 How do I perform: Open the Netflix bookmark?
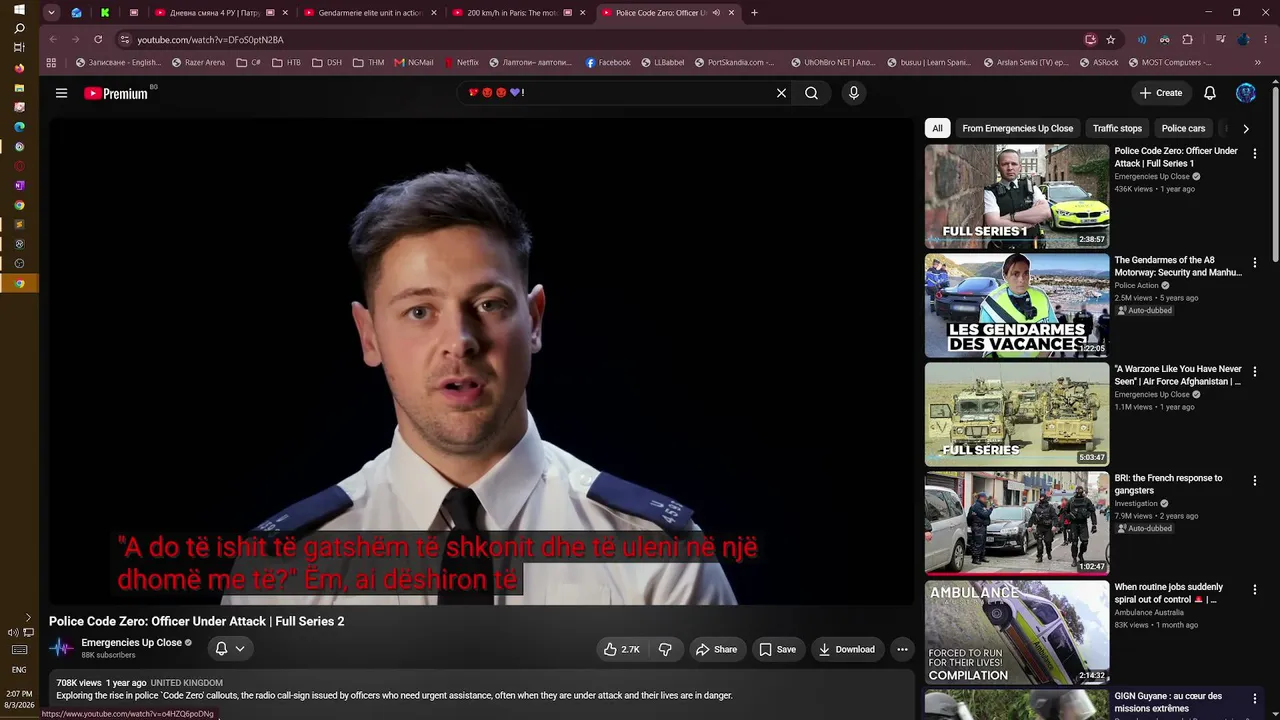click(x=461, y=62)
